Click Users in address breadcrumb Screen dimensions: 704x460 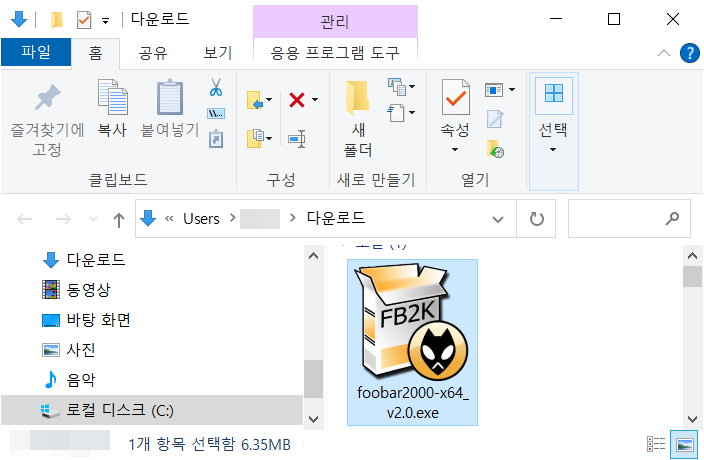tap(201, 219)
